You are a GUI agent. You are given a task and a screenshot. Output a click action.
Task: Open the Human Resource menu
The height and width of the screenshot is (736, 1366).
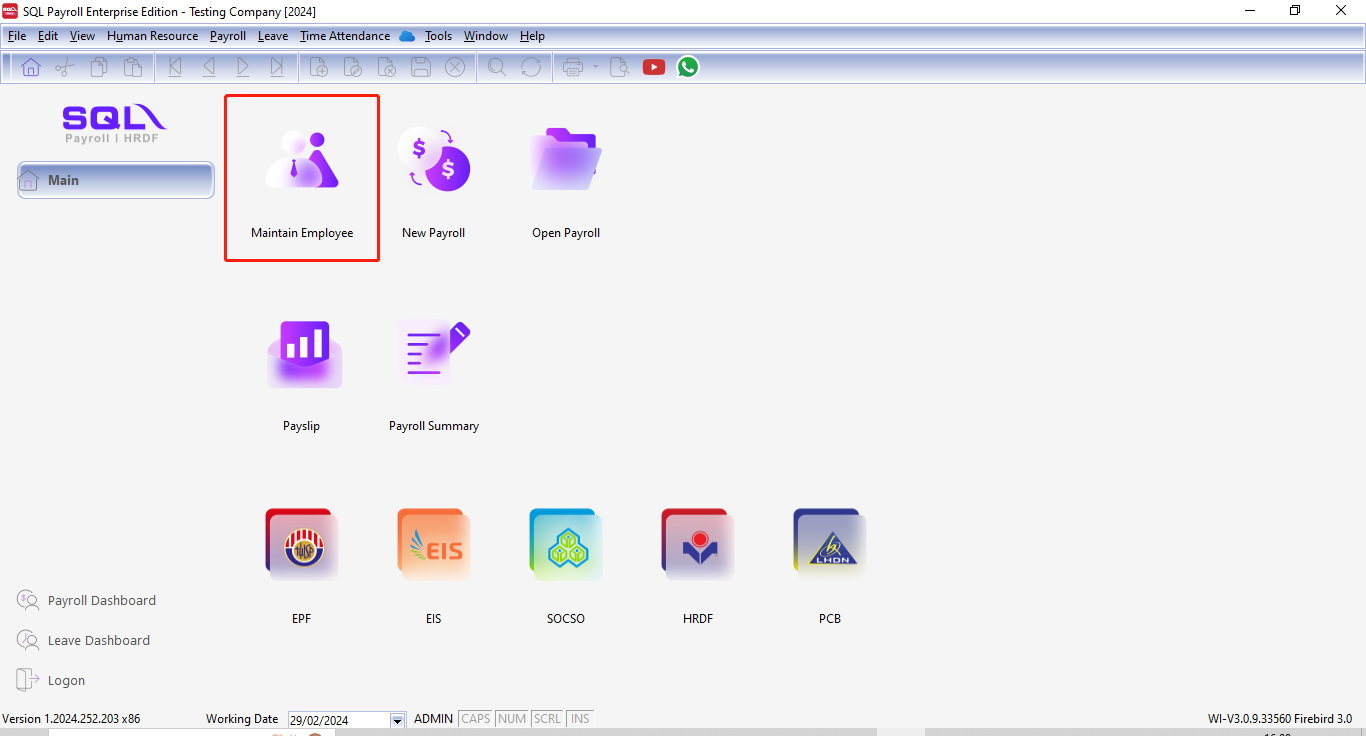tap(152, 36)
